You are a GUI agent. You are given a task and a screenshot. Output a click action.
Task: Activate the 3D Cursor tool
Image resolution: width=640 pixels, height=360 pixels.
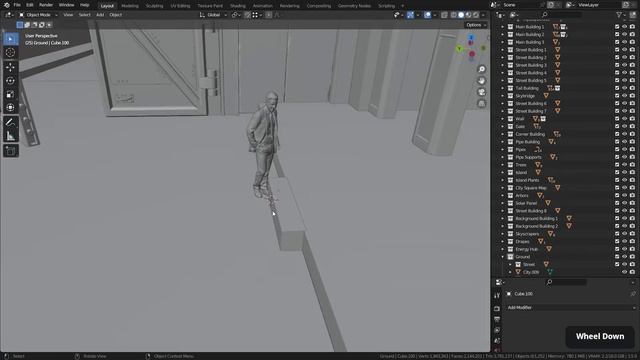pos(11,53)
